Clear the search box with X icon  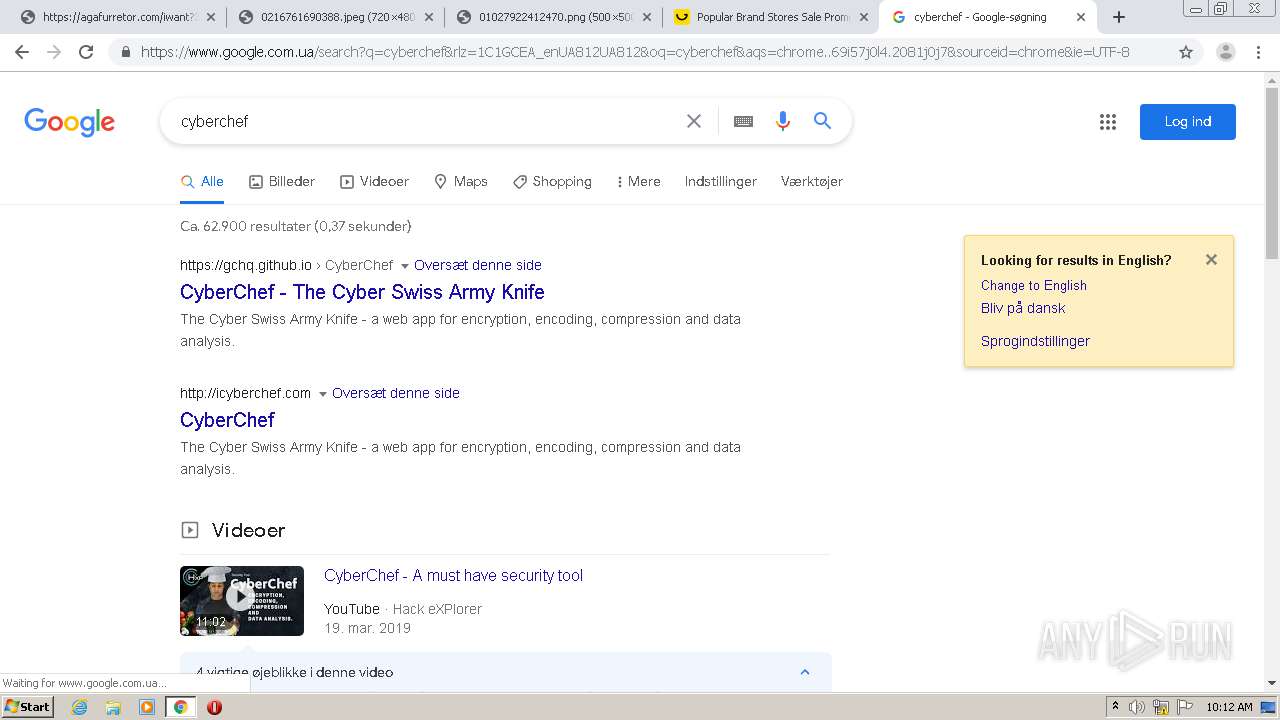tap(694, 121)
